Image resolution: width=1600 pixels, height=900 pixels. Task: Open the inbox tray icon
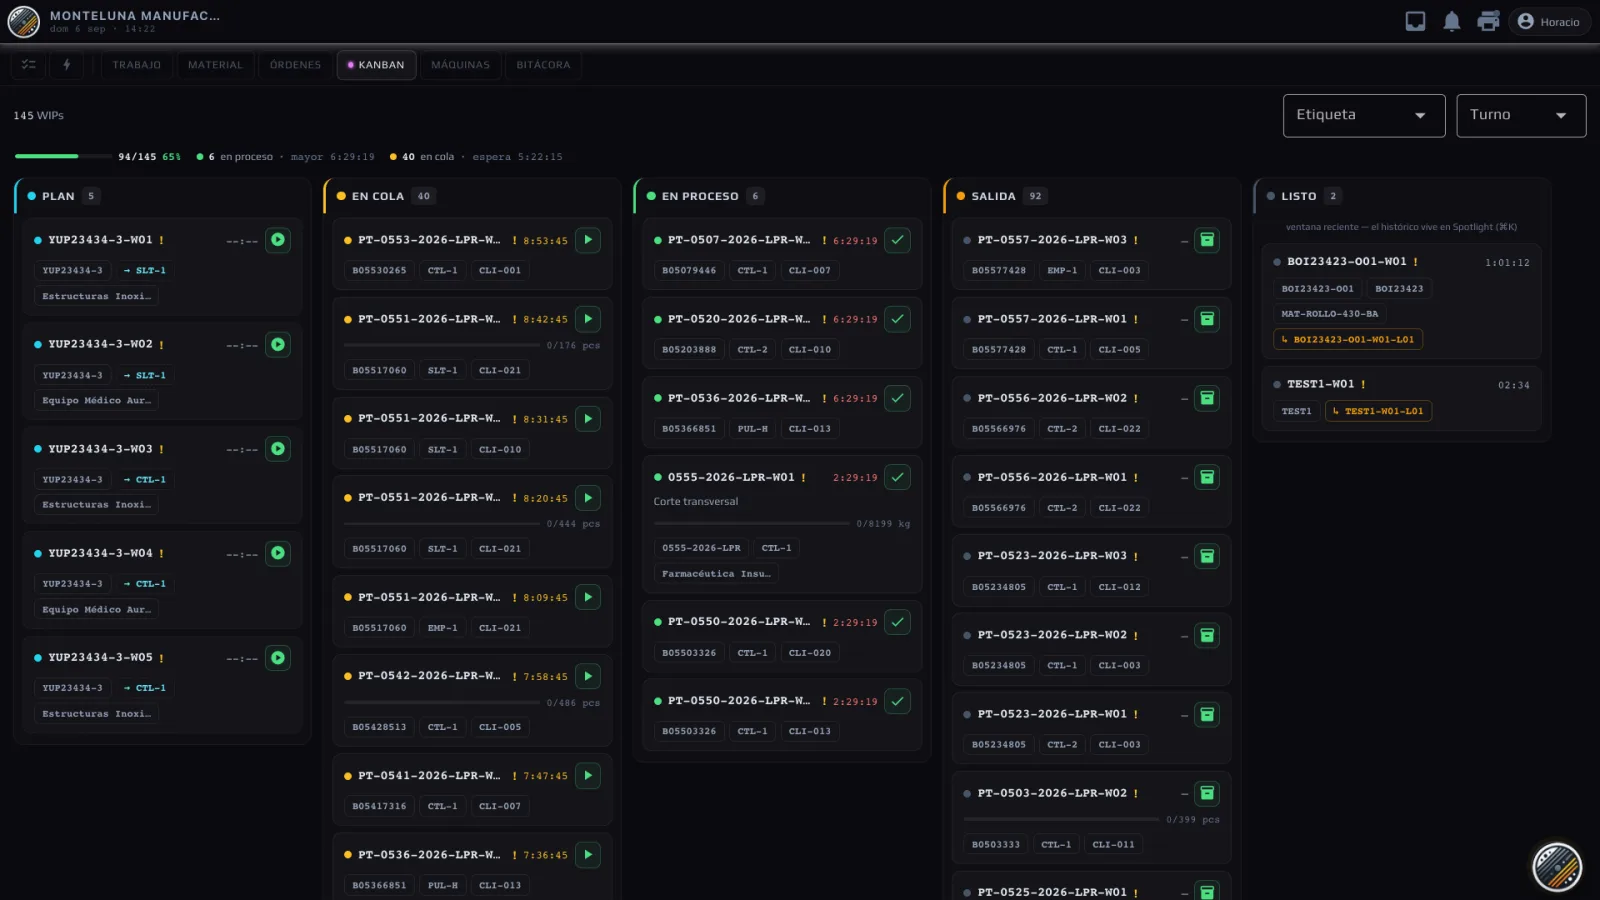coord(1415,21)
